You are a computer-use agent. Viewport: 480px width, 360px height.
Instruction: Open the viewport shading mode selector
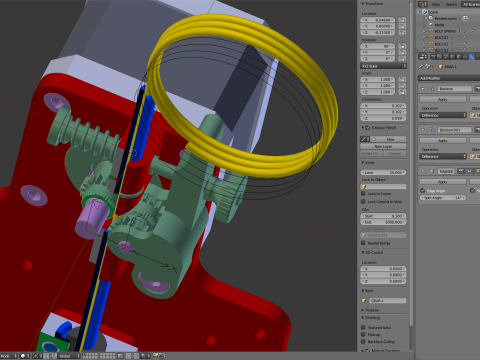point(25,356)
